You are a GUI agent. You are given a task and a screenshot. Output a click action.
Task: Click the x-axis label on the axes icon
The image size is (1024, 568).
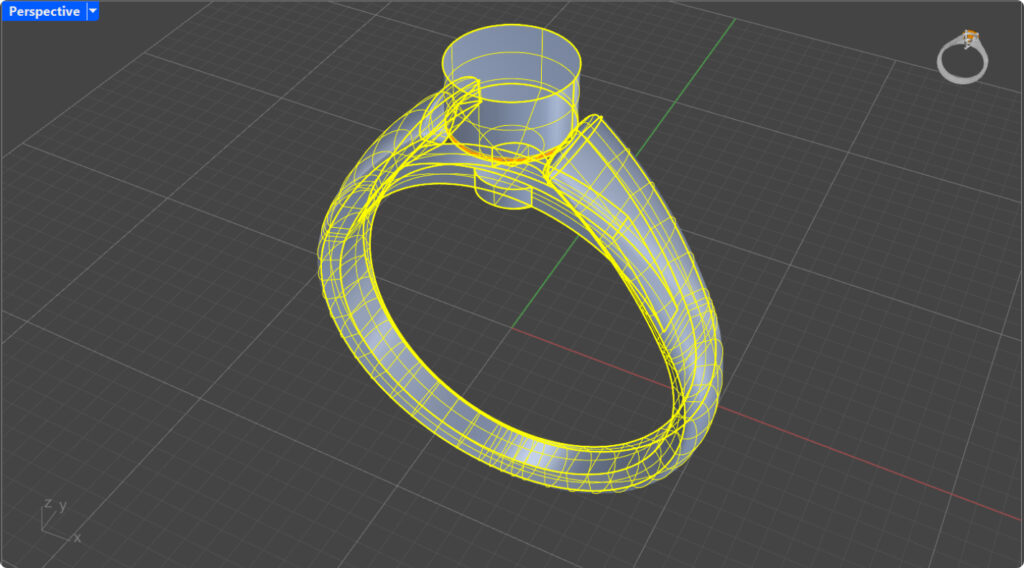(x=77, y=538)
